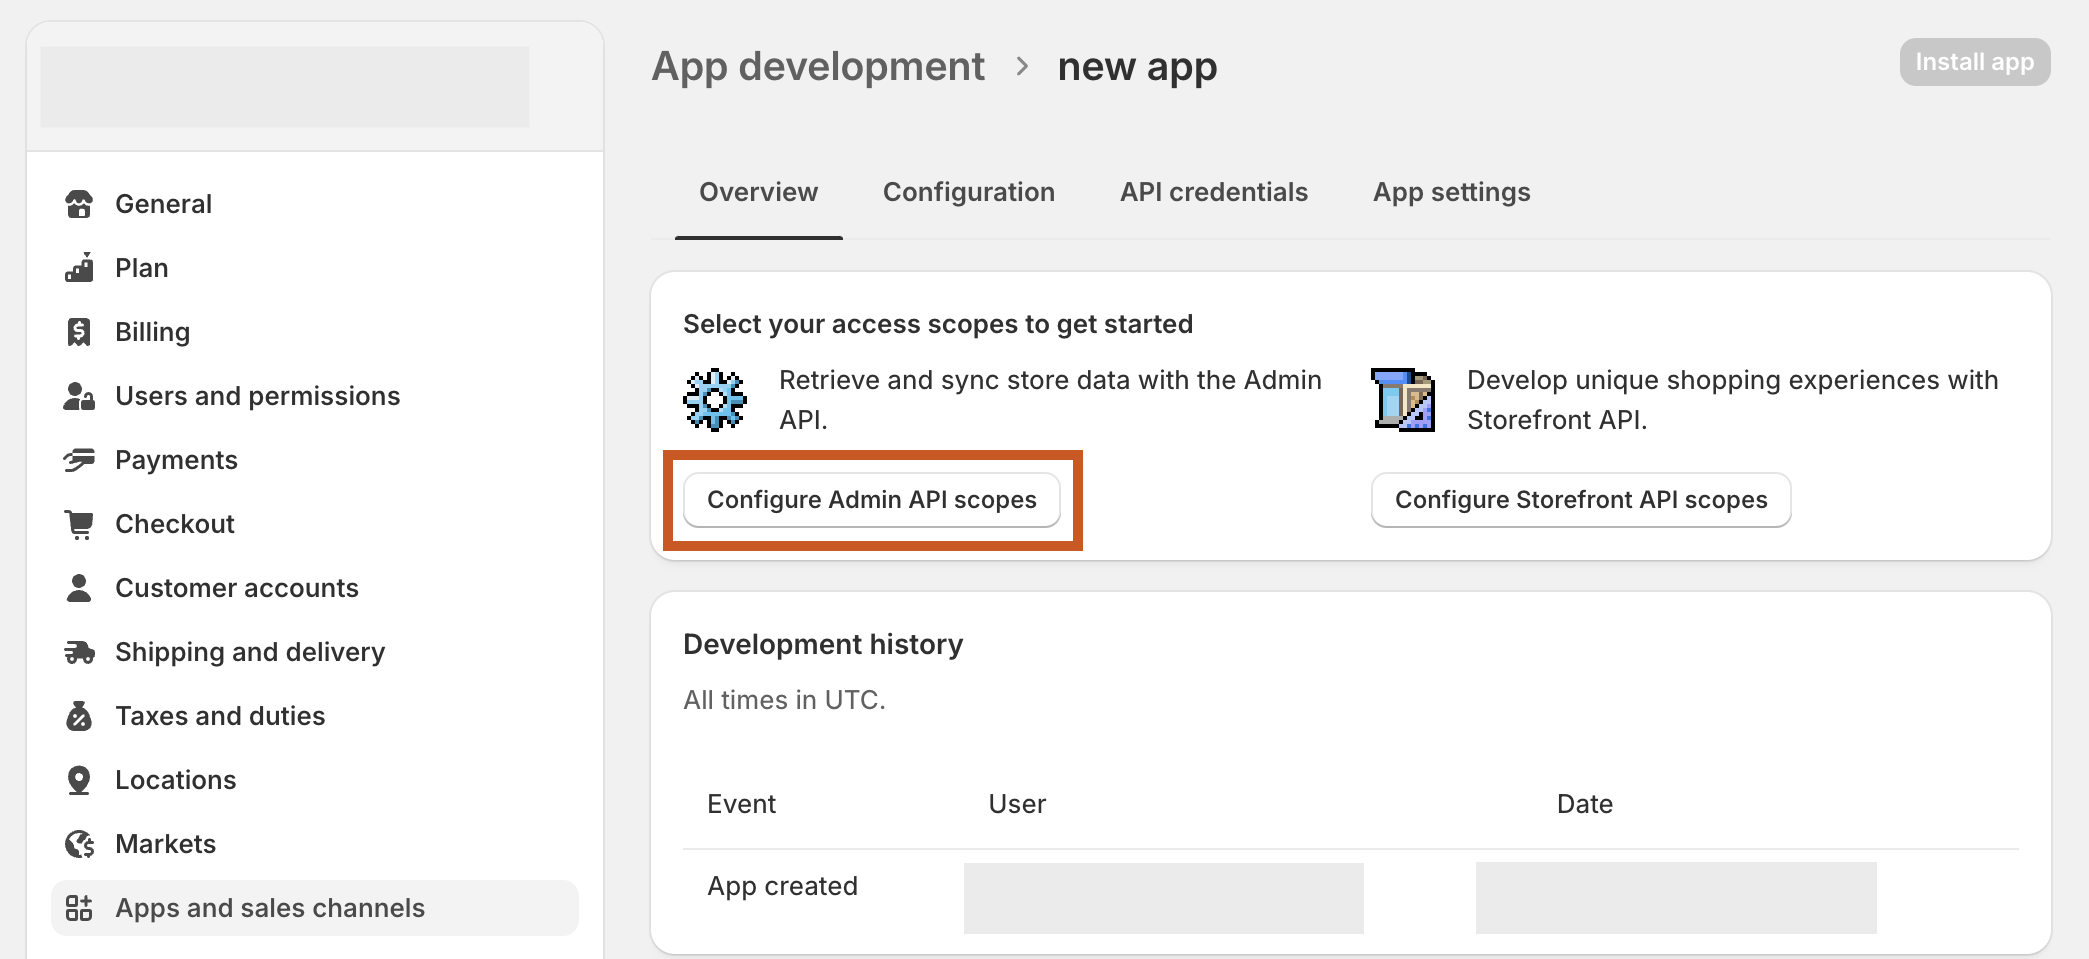2089x959 pixels.
Task: Click the User column header
Action: [1017, 804]
